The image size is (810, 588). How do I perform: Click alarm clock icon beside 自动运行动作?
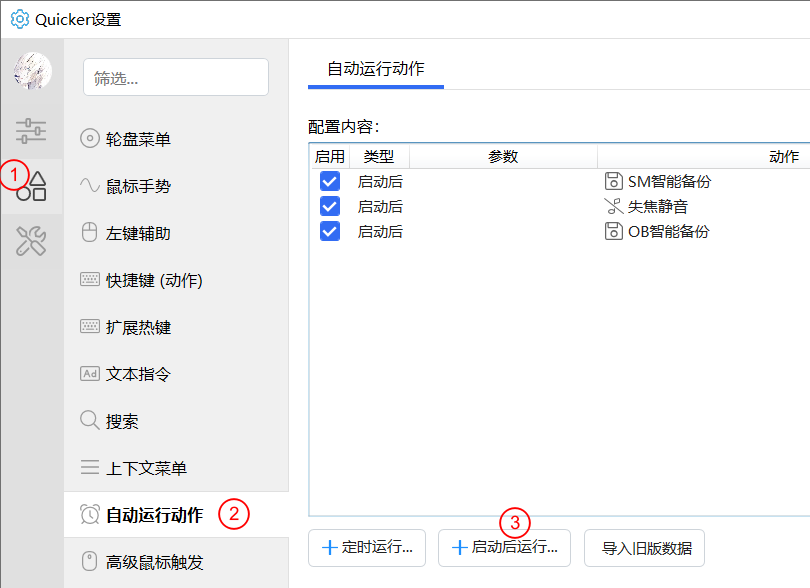point(90,514)
